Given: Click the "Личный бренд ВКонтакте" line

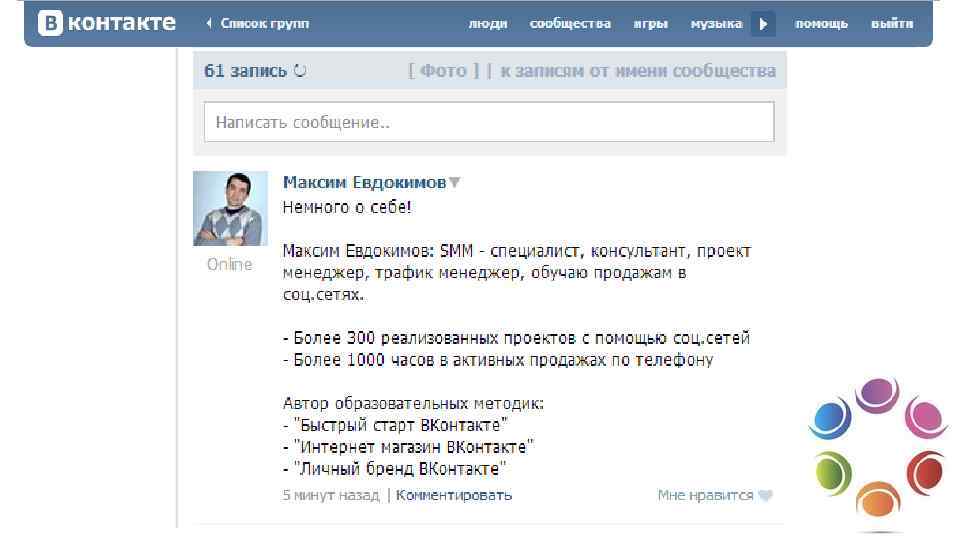Looking at the screenshot, I should click(x=394, y=469).
